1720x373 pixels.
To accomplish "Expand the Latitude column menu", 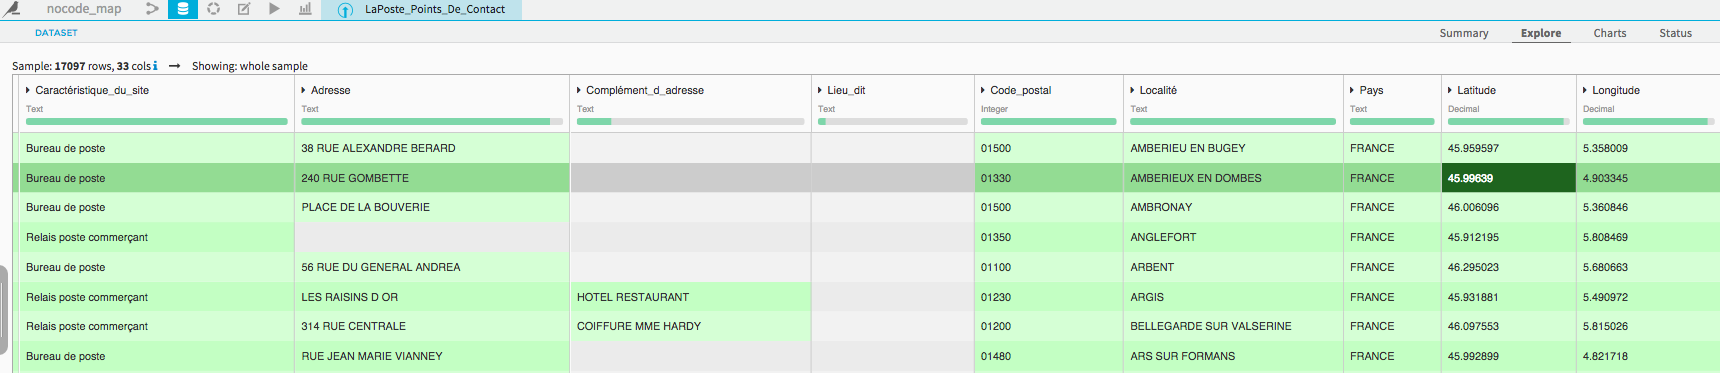I will point(1450,90).
